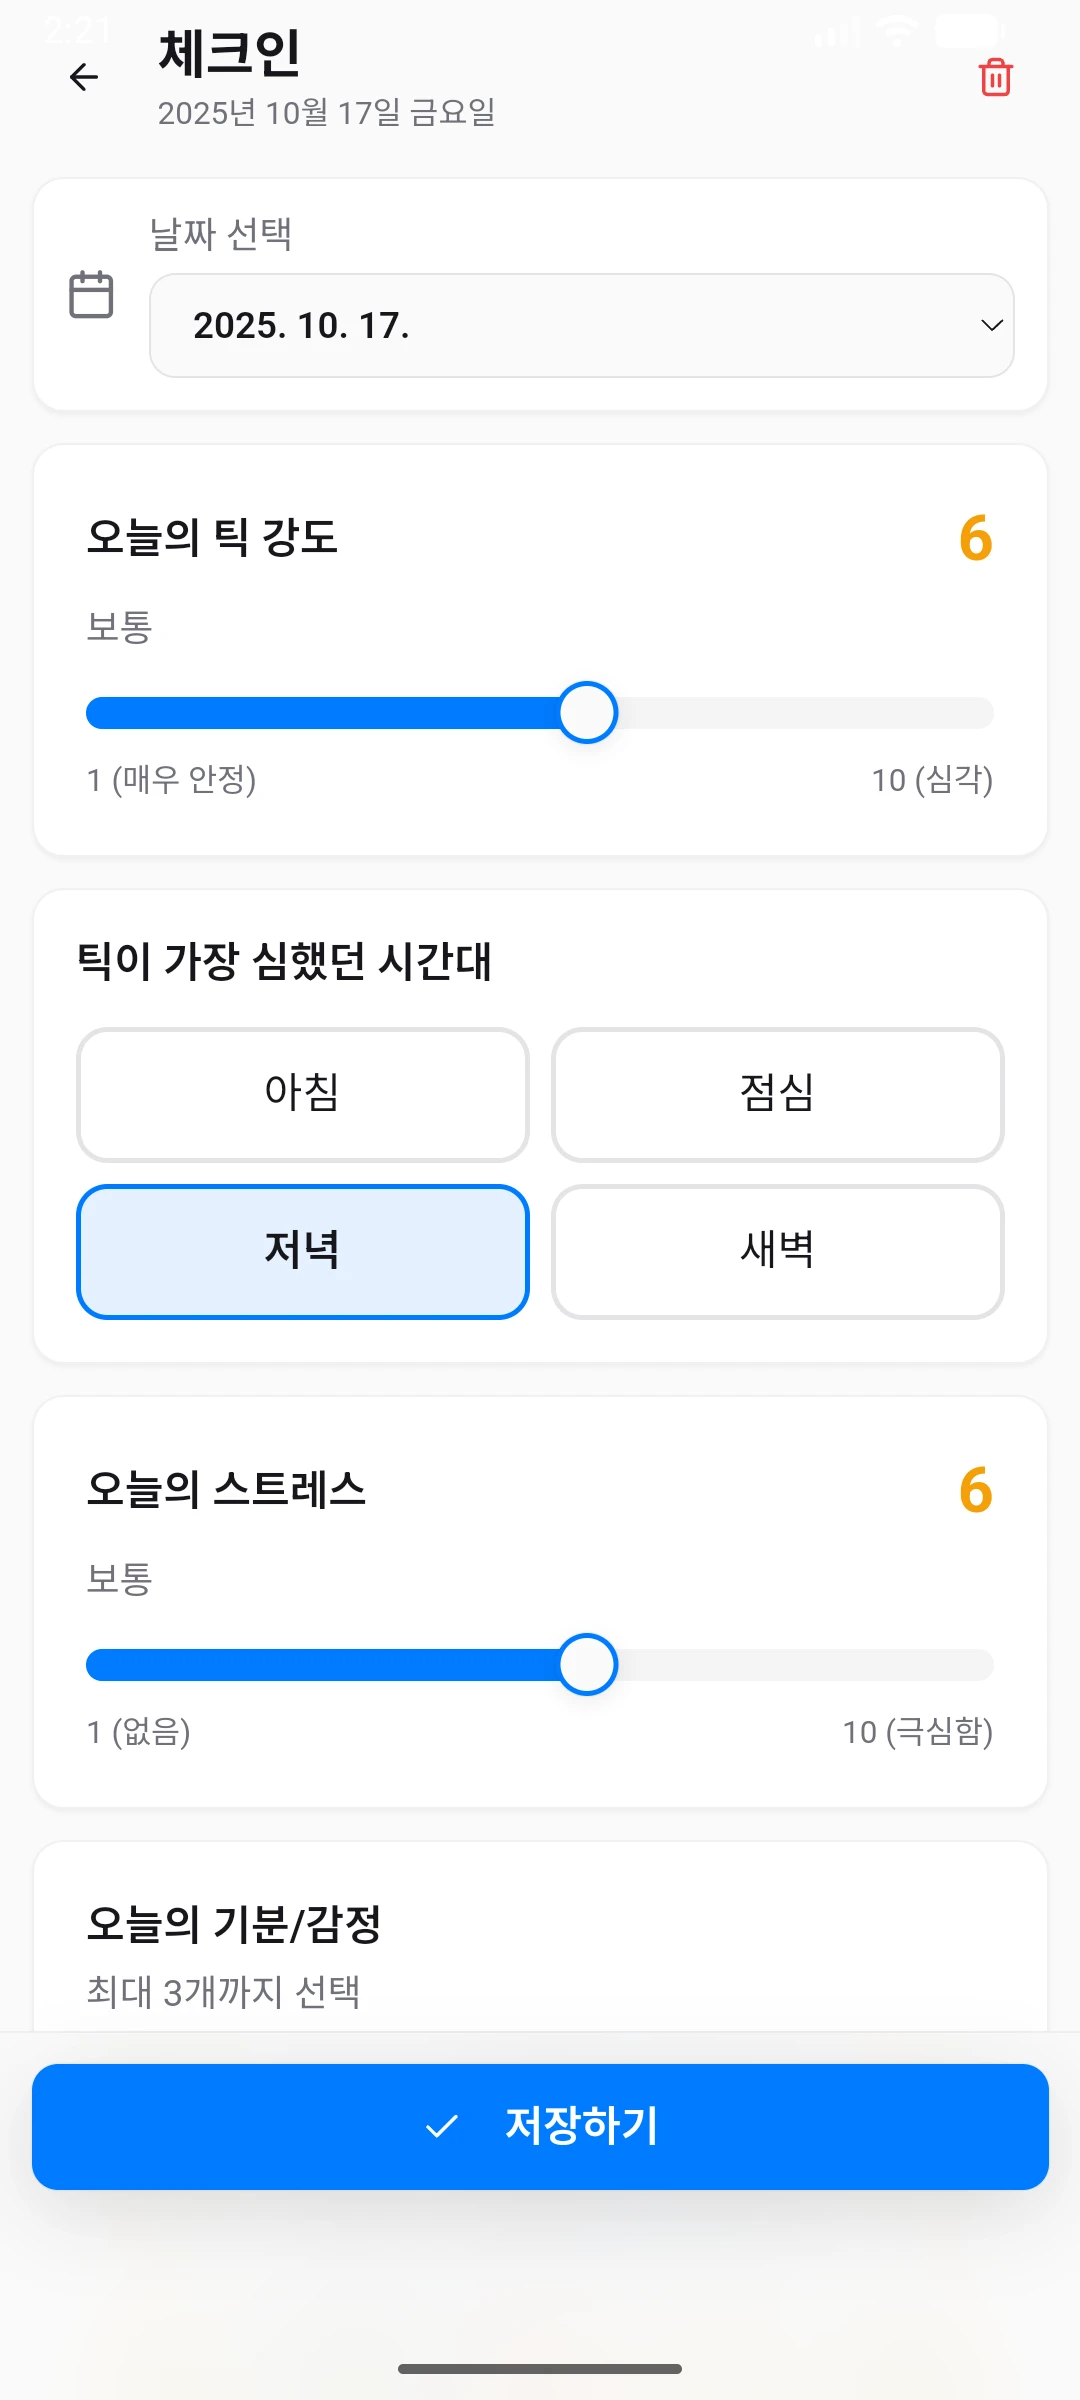Tap the back arrow icon
This screenshot has height=2400, width=1080.
click(x=84, y=77)
